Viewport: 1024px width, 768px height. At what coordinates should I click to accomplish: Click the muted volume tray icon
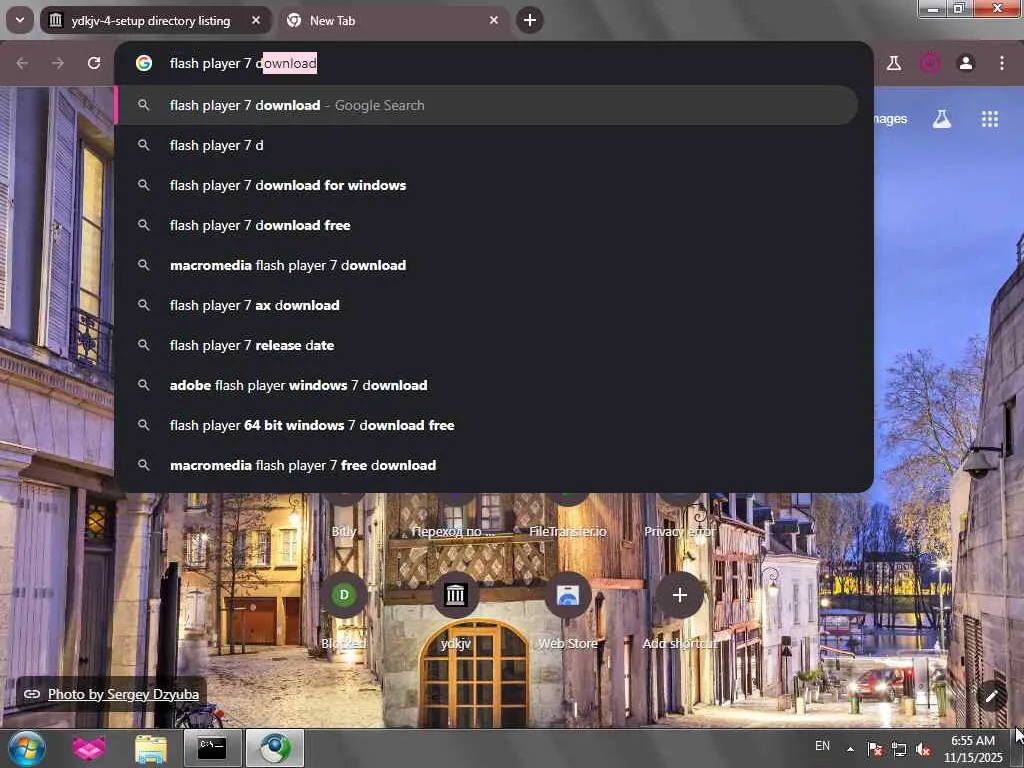point(923,749)
